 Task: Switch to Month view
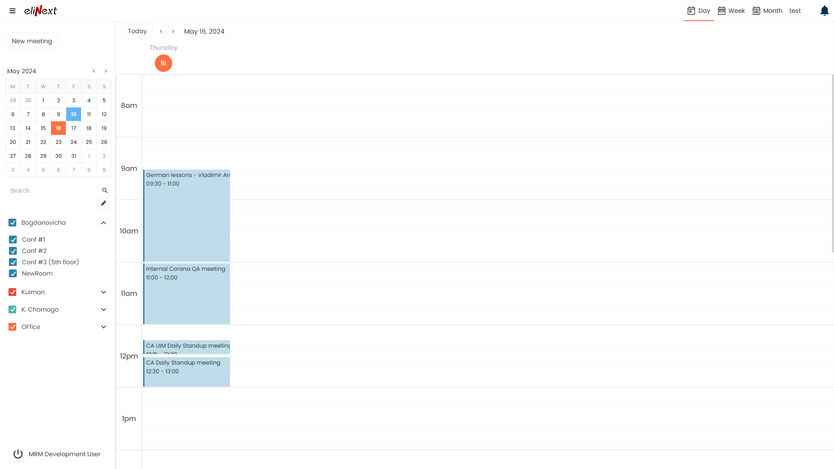tap(767, 11)
